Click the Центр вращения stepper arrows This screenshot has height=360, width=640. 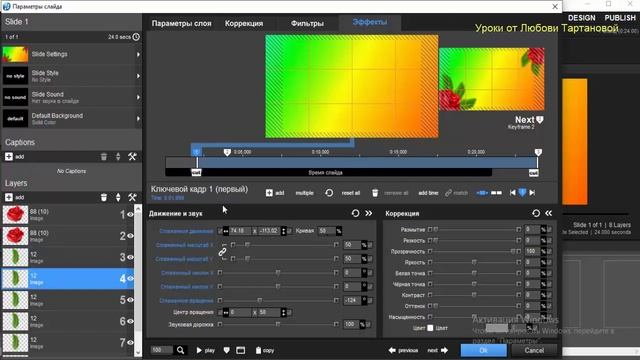(x=284, y=312)
